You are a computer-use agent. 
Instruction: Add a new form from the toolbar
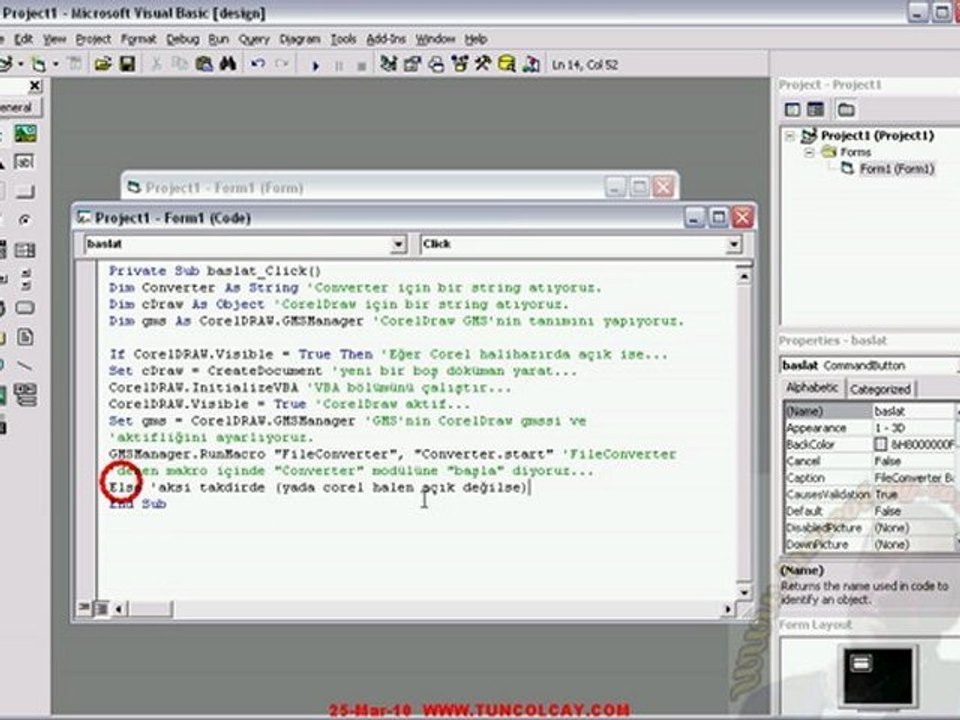(38, 64)
